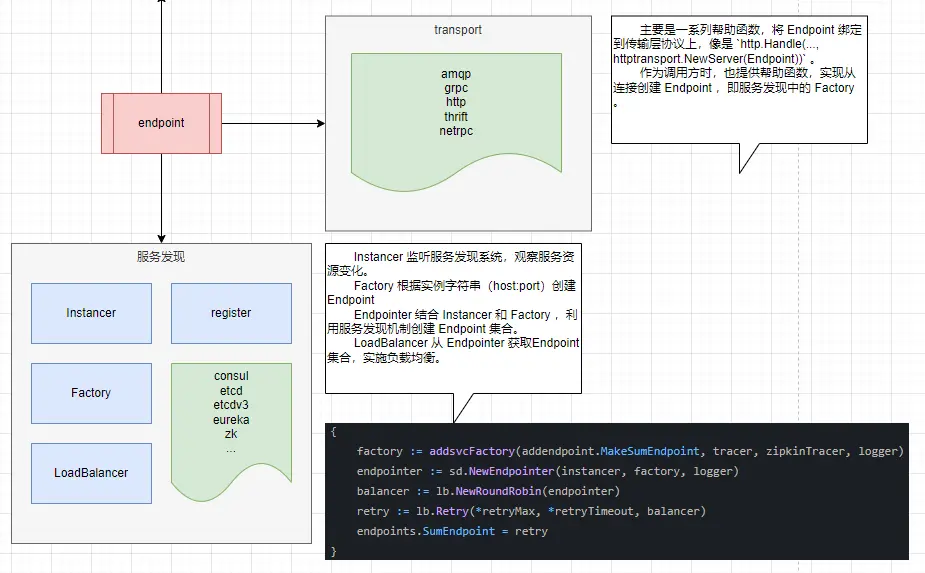Click the 服务发现 container title
This screenshot has height=573, width=925.
click(161, 257)
